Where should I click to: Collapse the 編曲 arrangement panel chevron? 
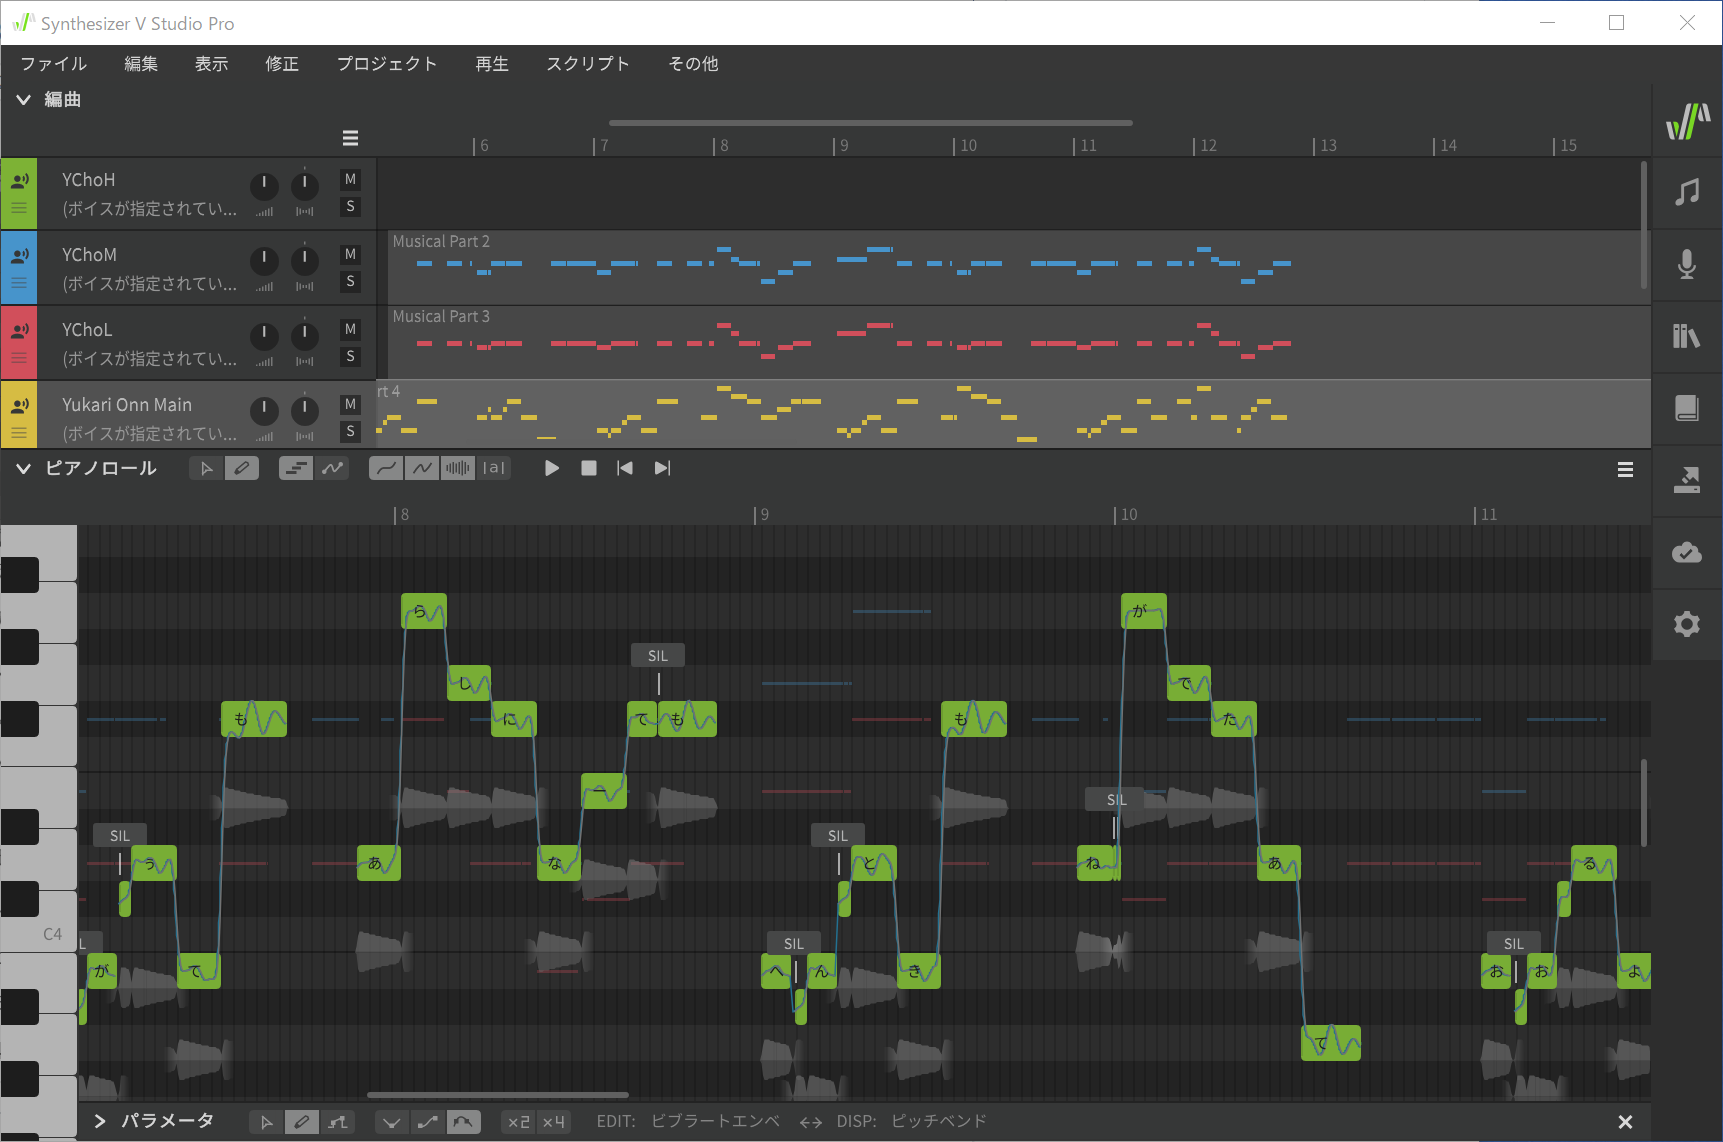pos(23,99)
